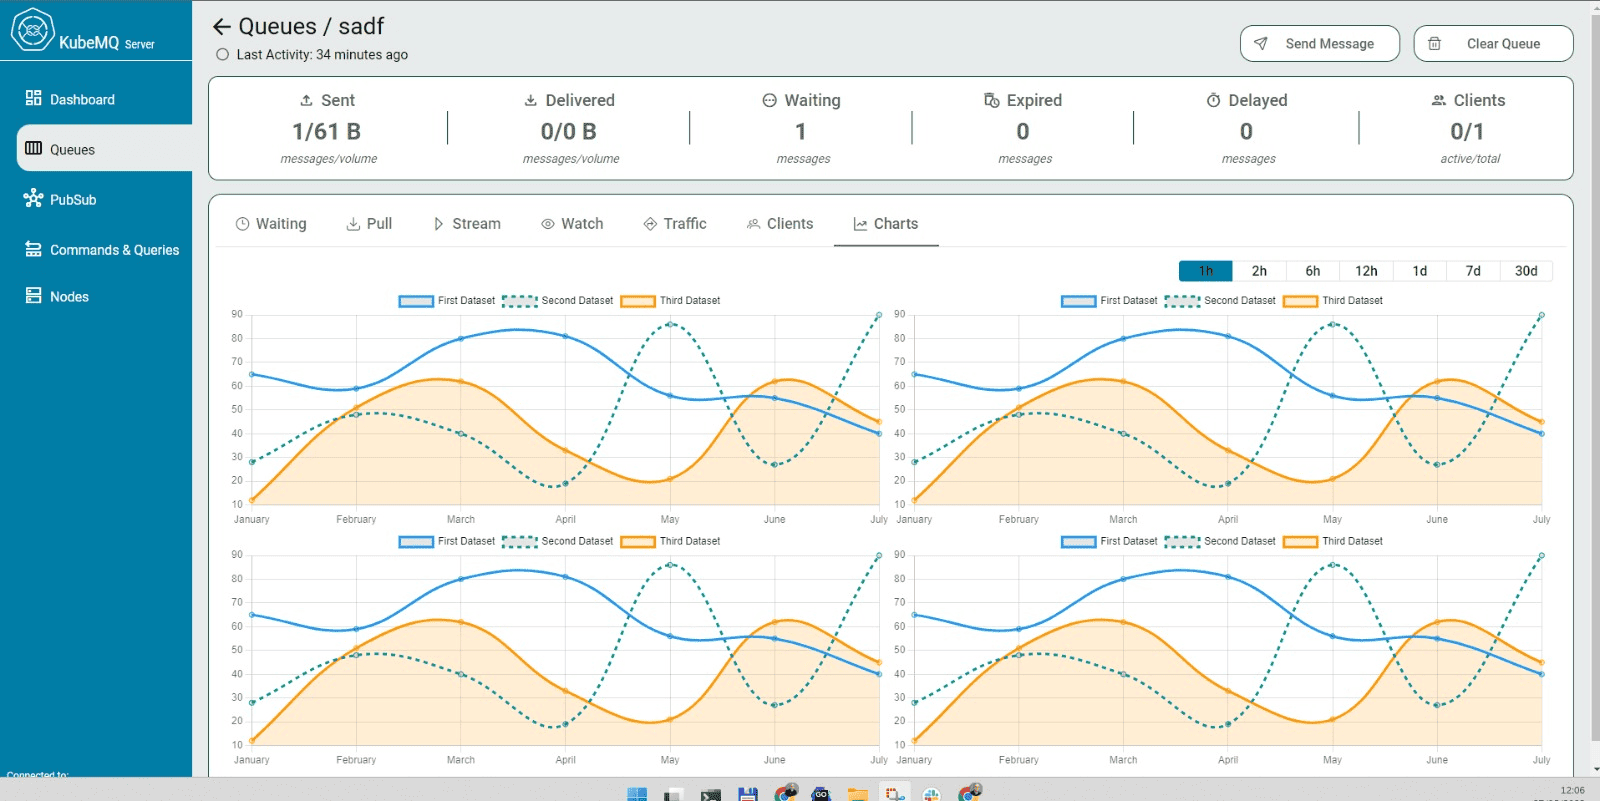Open Nodes via its server icon
Viewport: 1600px width, 801px height.
coord(33,296)
